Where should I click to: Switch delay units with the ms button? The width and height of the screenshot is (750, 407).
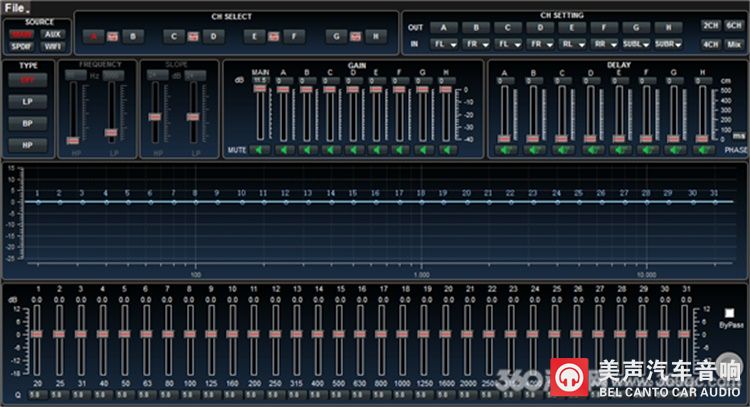point(739,136)
